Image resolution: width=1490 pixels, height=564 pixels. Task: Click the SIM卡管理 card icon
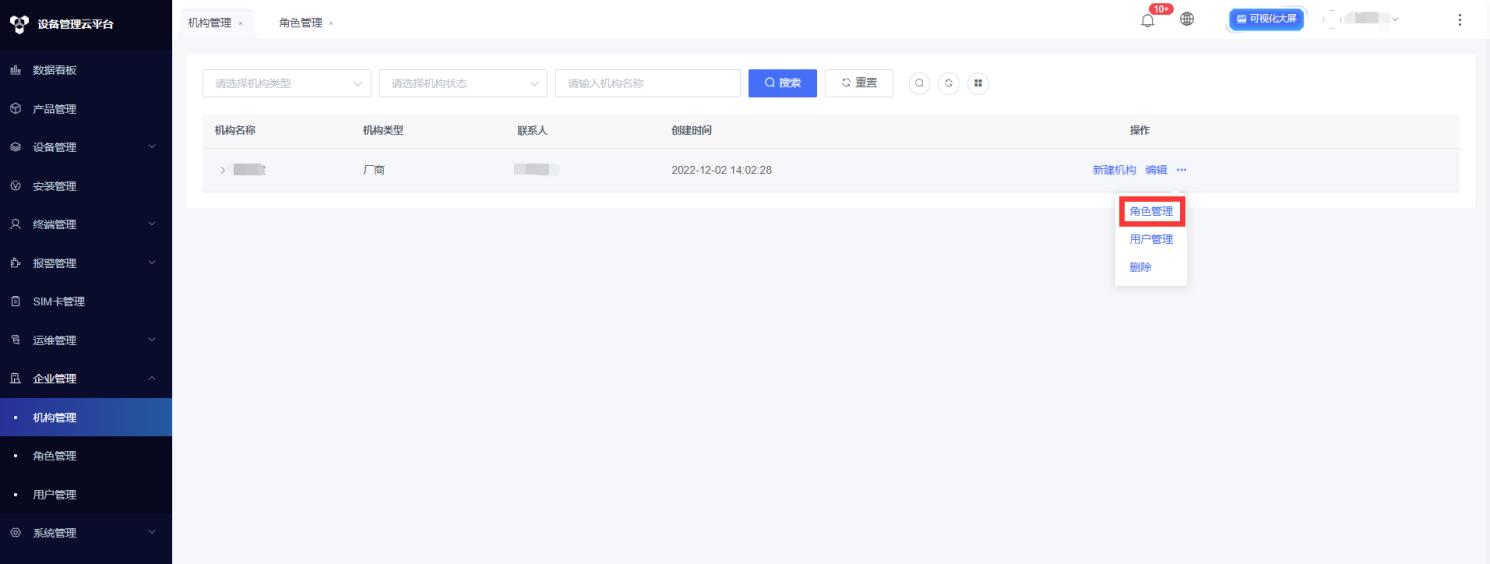[15, 301]
